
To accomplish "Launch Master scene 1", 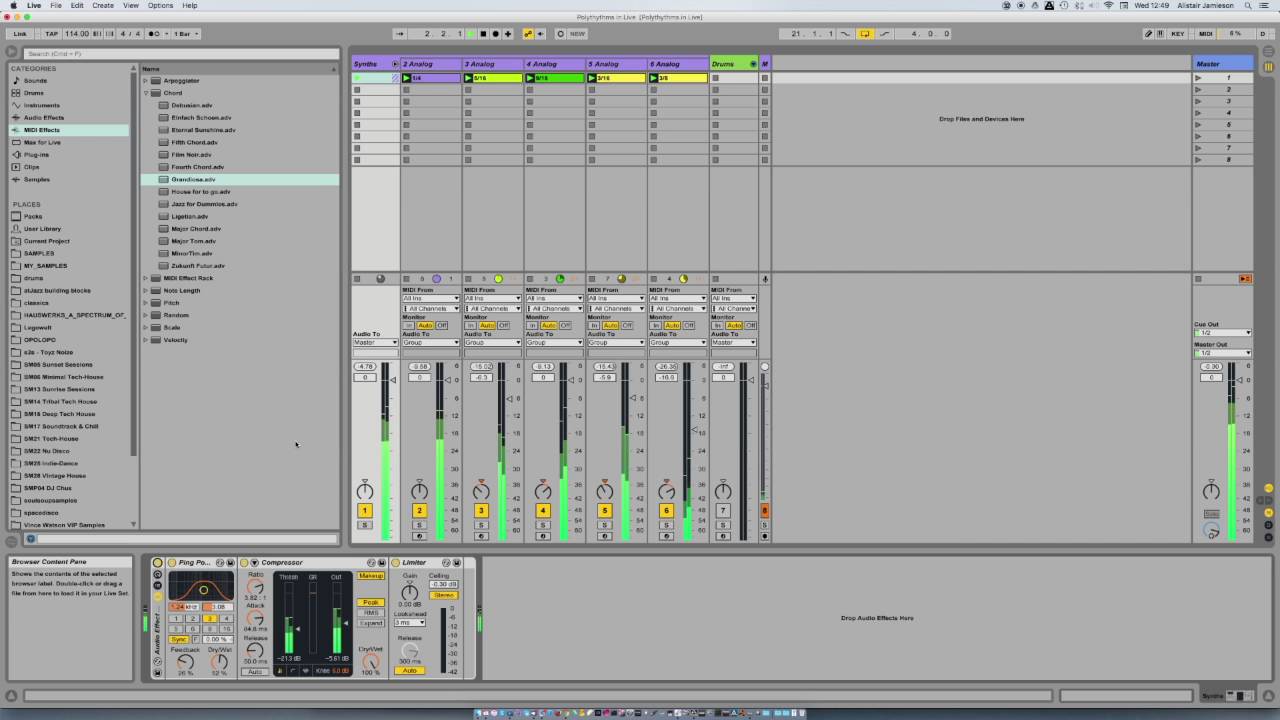I will pos(1199,78).
